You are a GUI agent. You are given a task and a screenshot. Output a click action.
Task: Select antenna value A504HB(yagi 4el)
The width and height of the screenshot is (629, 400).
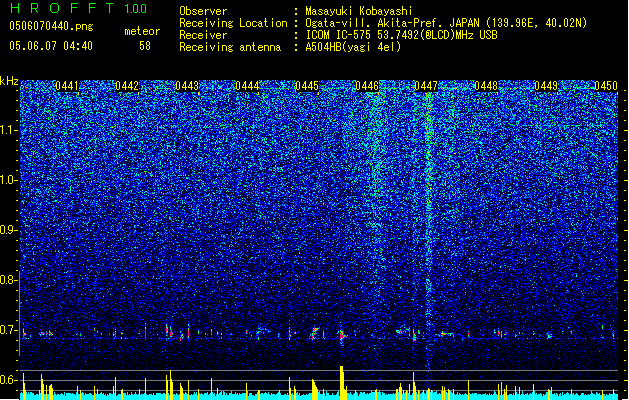pos(353,47)
